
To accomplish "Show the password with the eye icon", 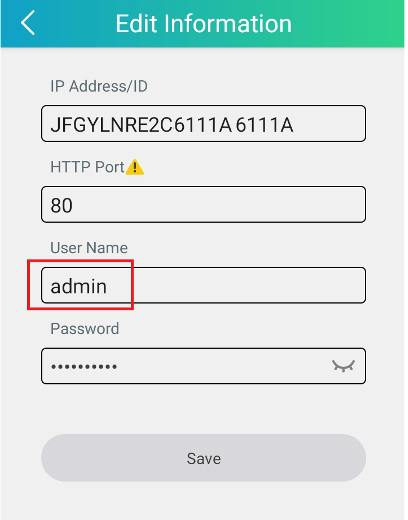I will (x=343, y=366).
